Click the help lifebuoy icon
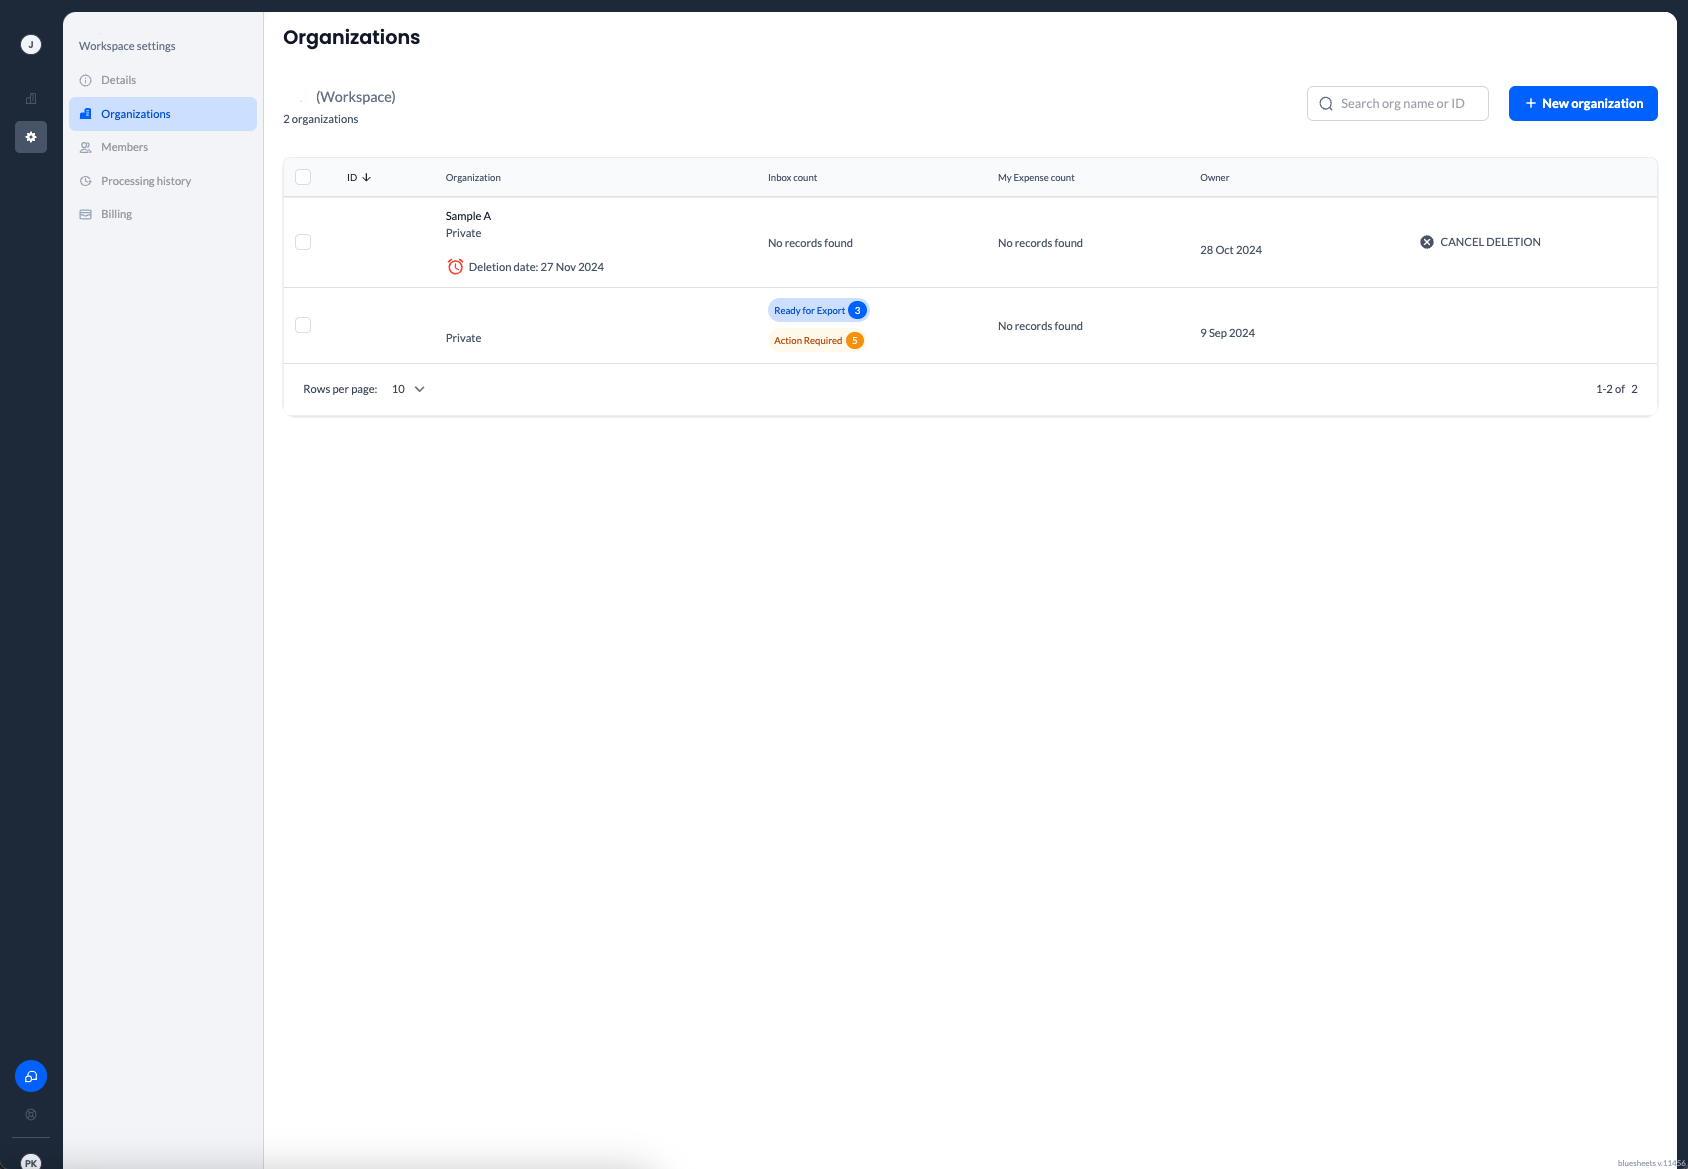Viewport: 1688px width, 1169px height. tap(31, 1114)
